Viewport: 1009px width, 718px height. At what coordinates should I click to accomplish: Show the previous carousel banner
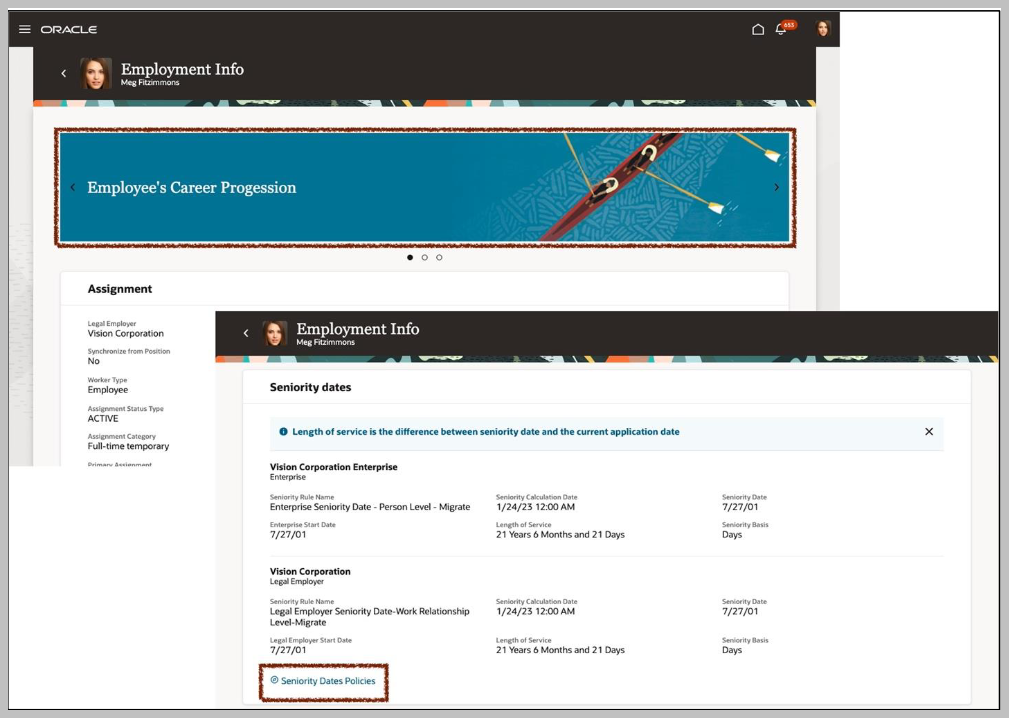[73, 187]
